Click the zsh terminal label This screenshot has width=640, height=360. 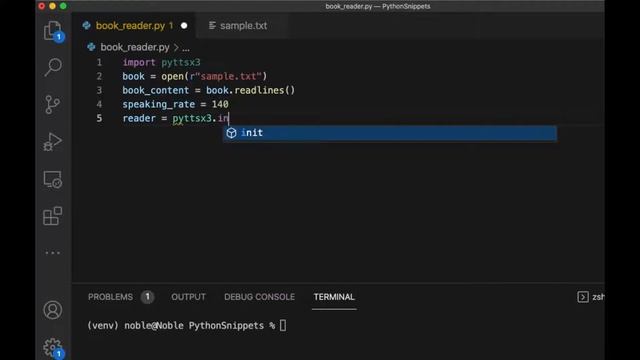click(x=598, y=297)
